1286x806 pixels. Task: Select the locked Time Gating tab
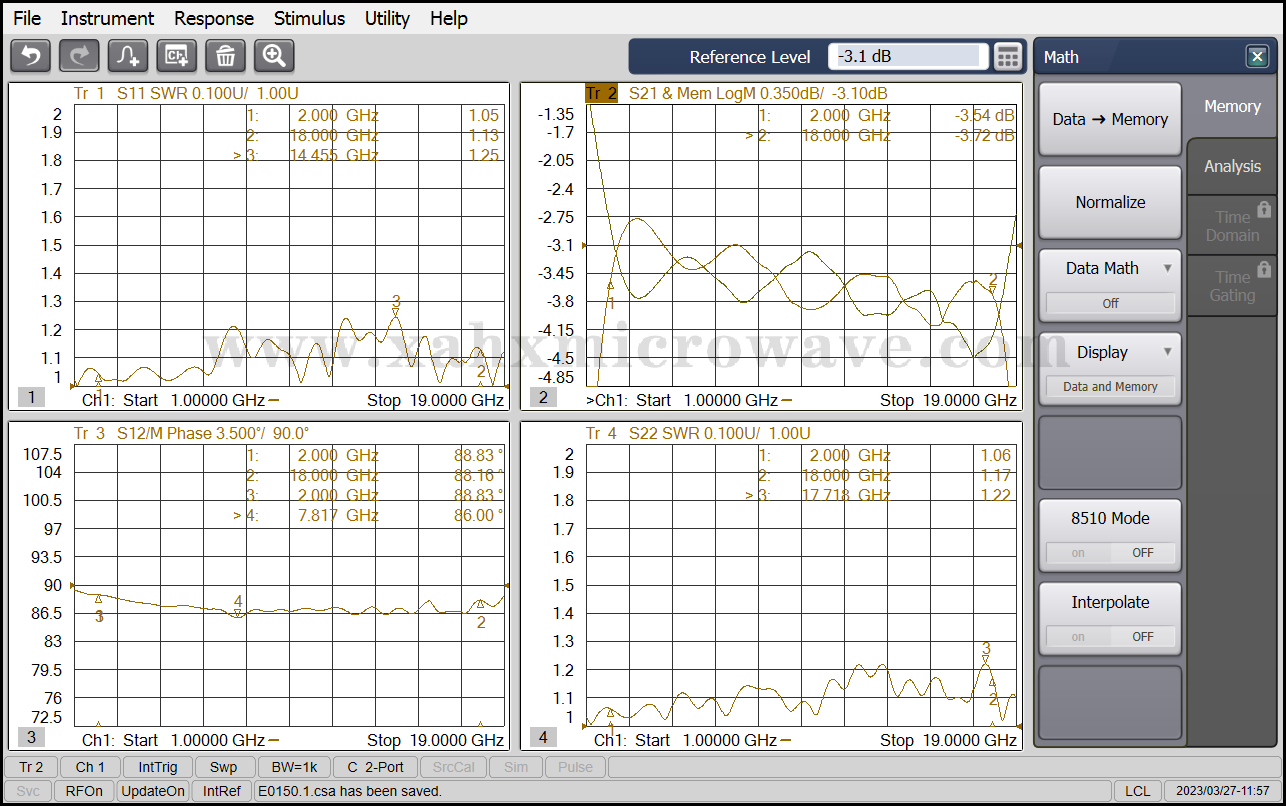(x=1232, y=285)
